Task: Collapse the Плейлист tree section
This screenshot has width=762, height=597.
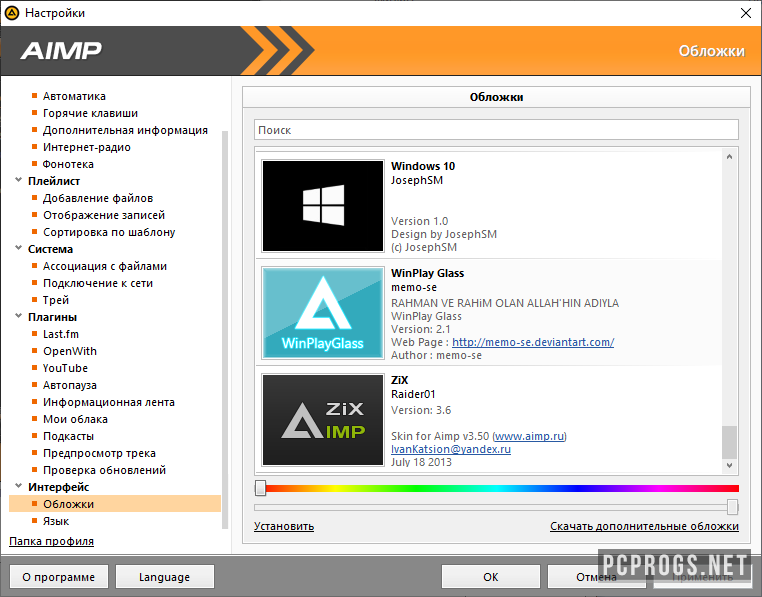Action: point(18,180)
